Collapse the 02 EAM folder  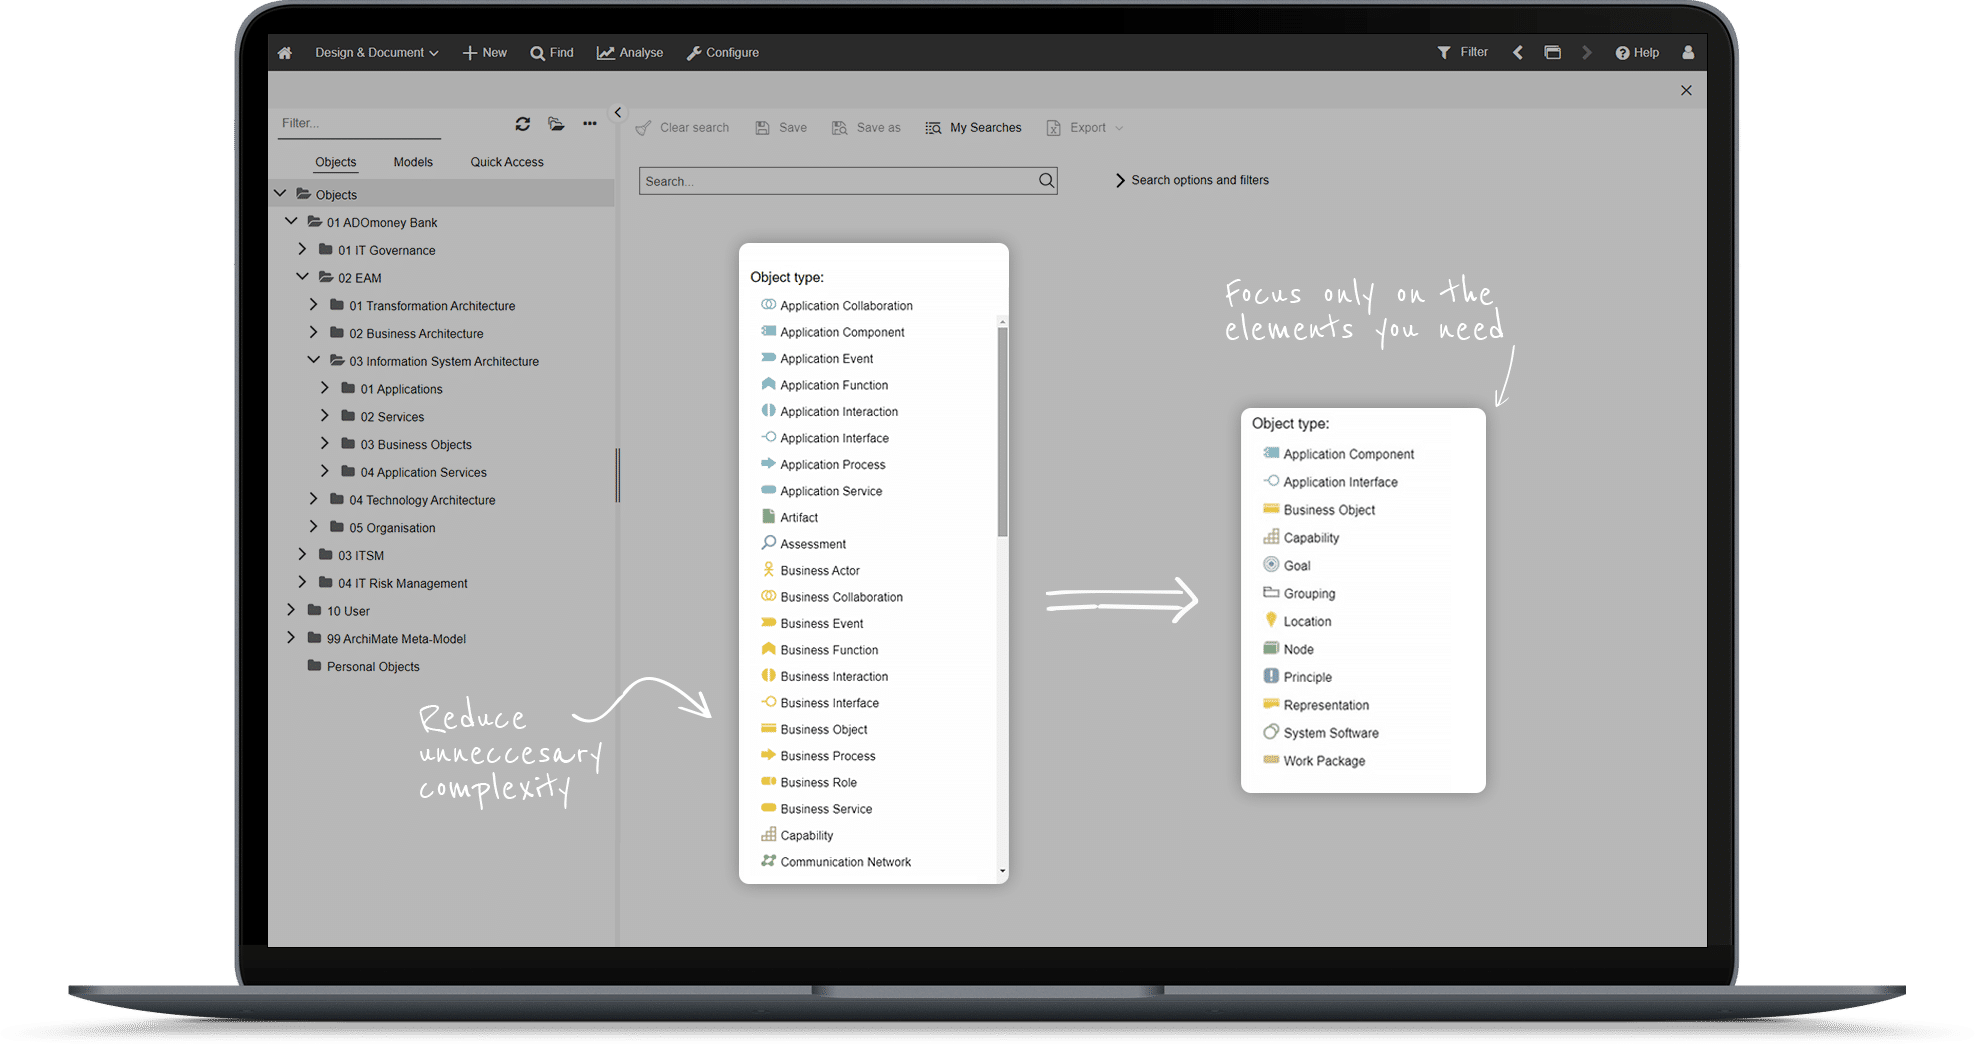303,277
